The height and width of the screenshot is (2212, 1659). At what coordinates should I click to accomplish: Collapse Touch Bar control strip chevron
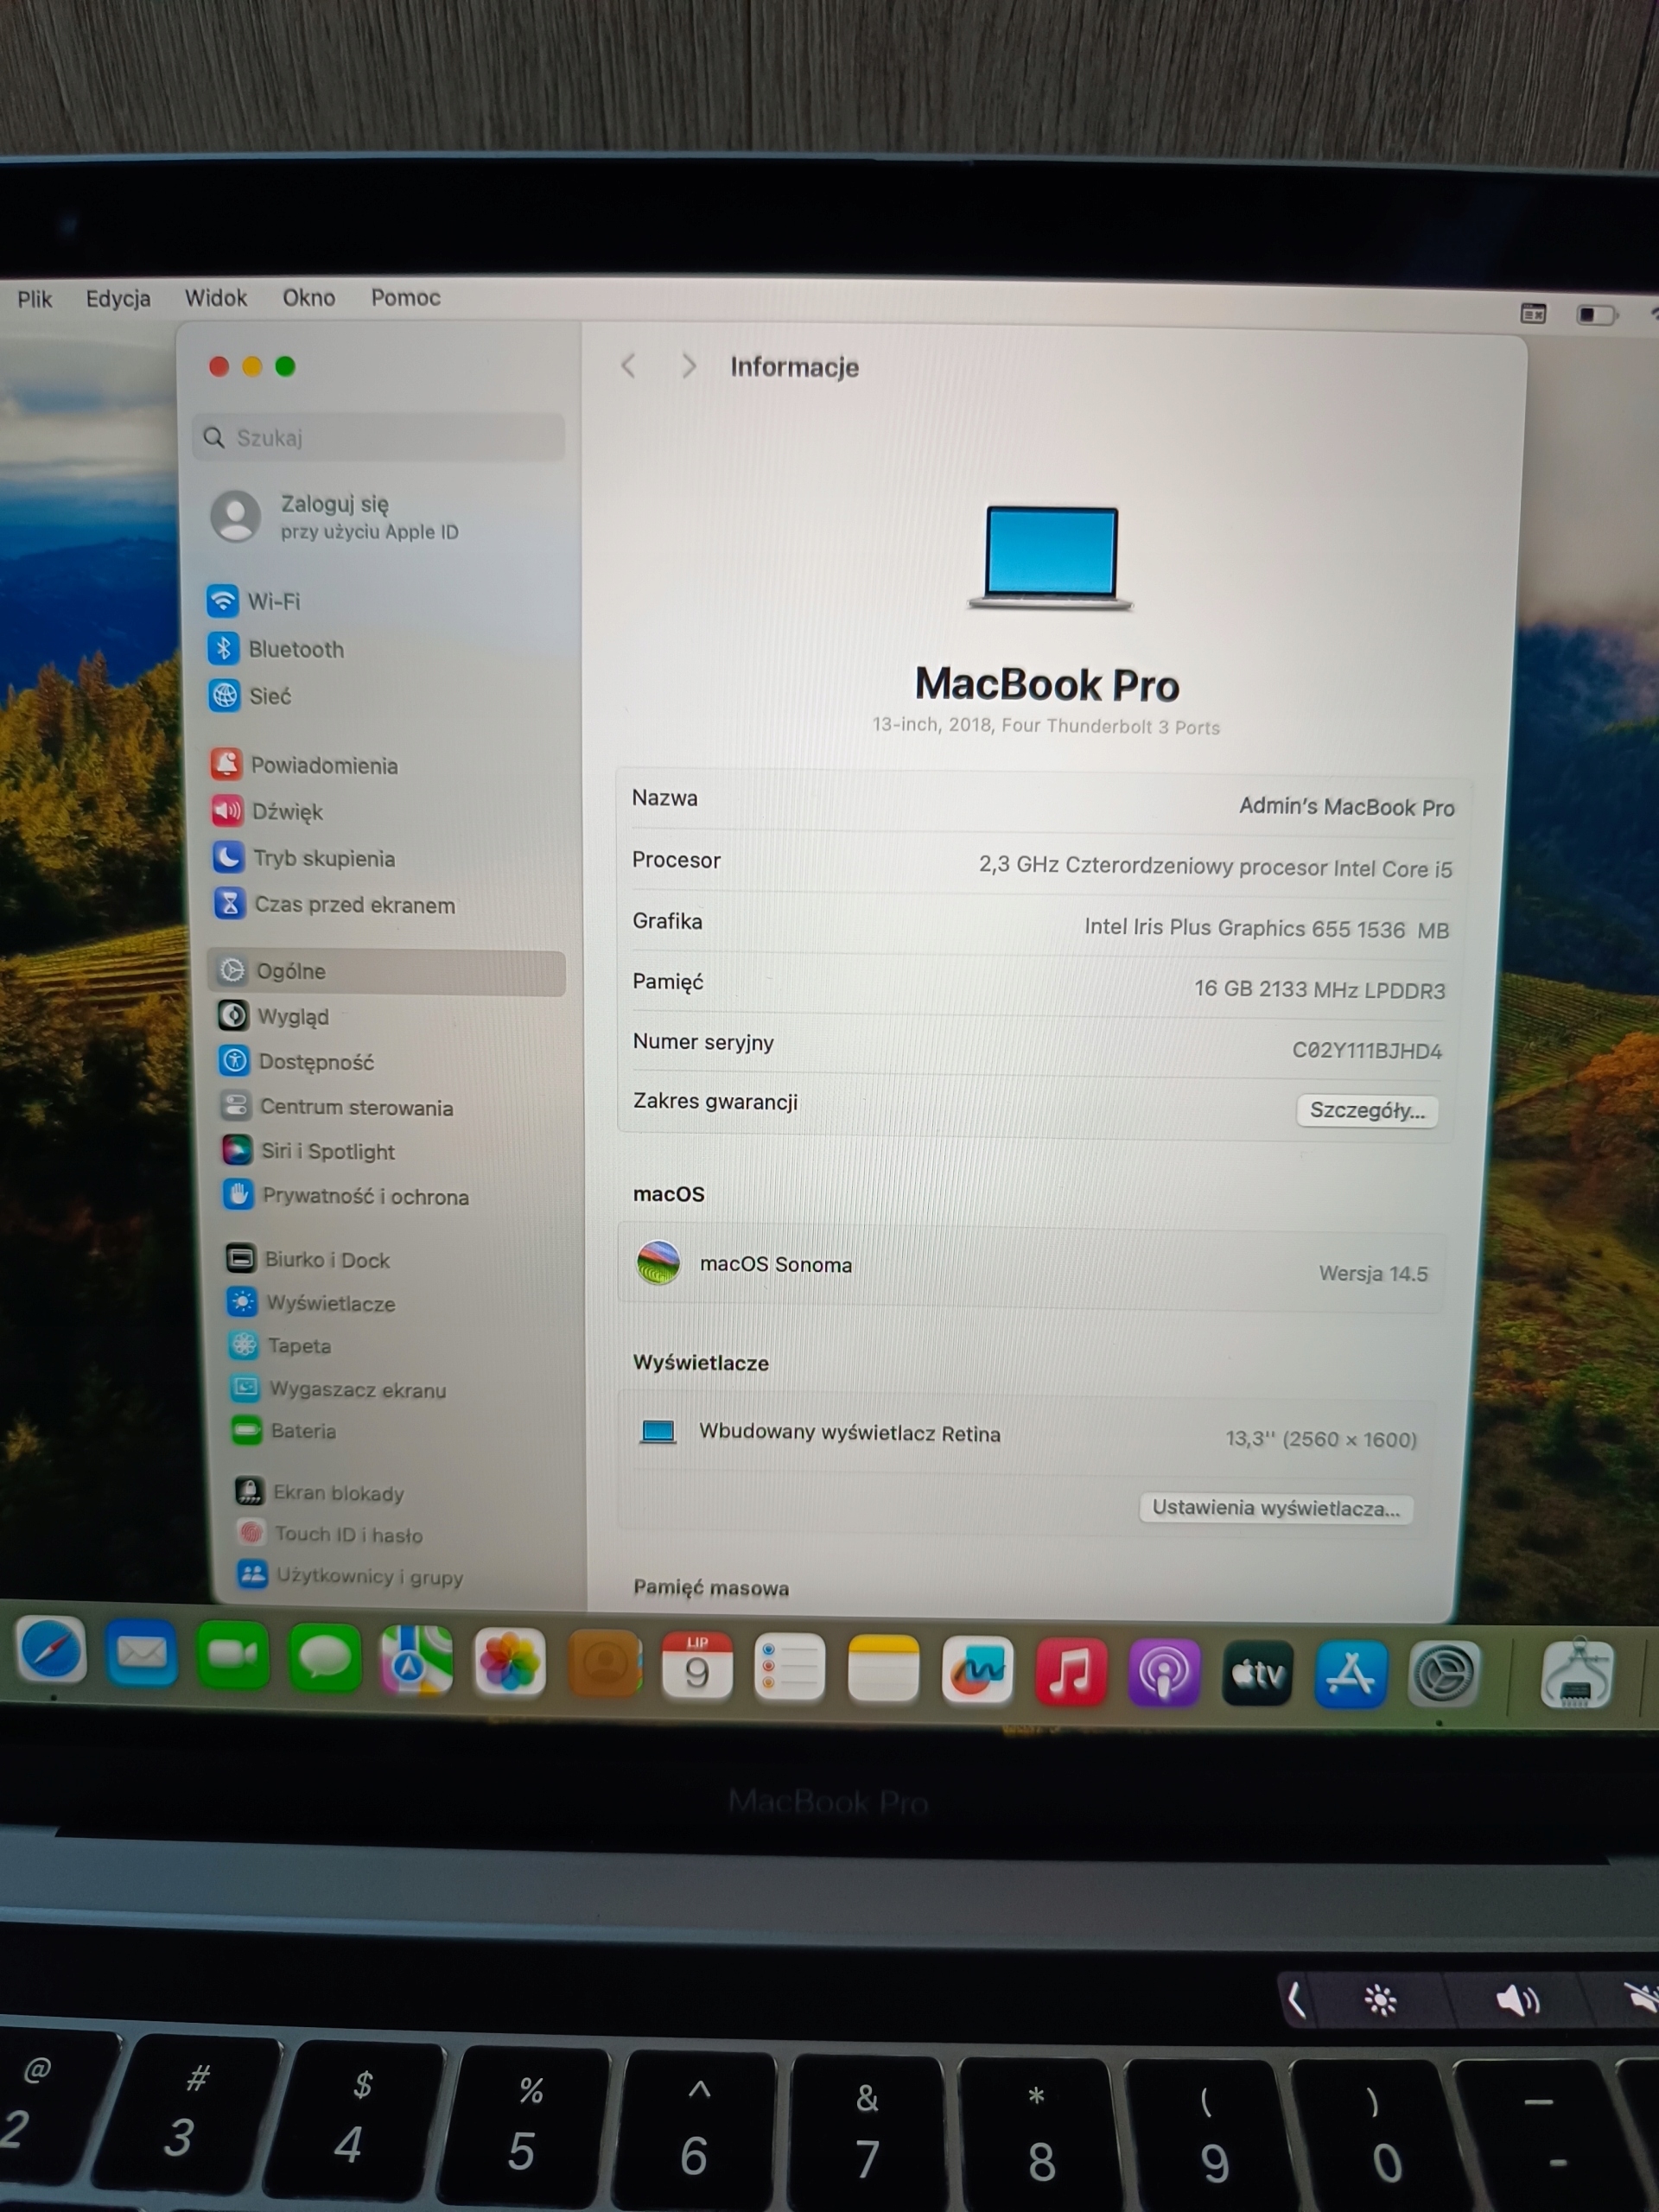pyautogui.click(x=1297, y=2000)
